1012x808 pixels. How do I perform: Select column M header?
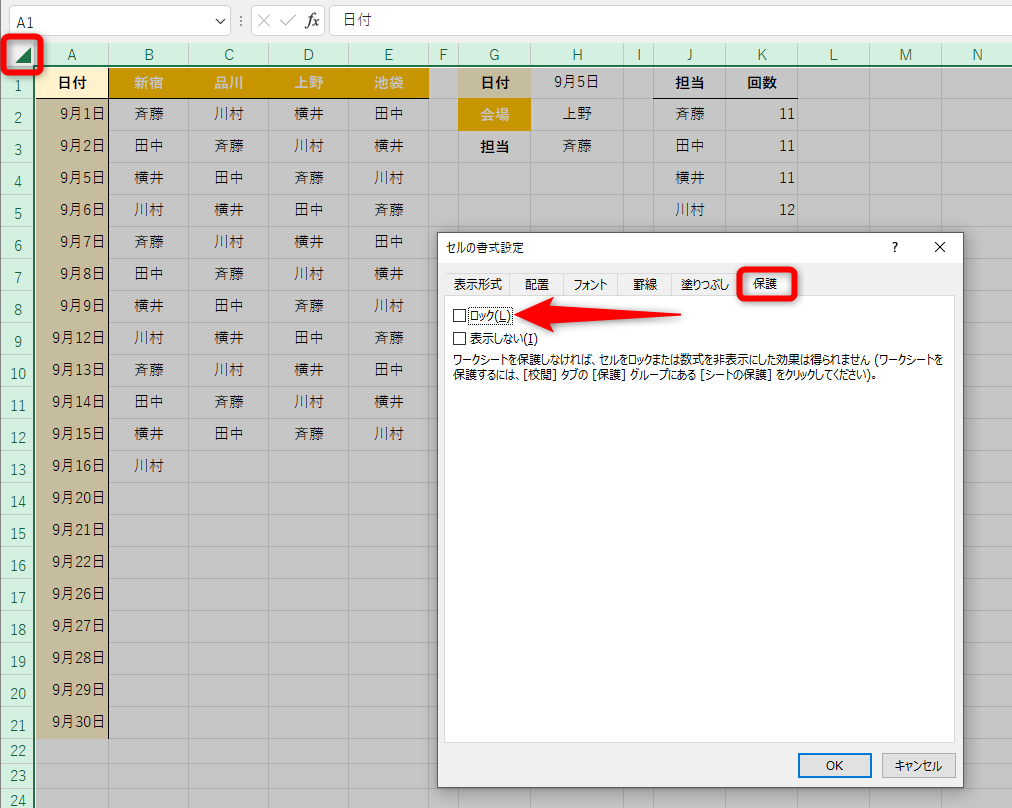[x=906, y=55]
